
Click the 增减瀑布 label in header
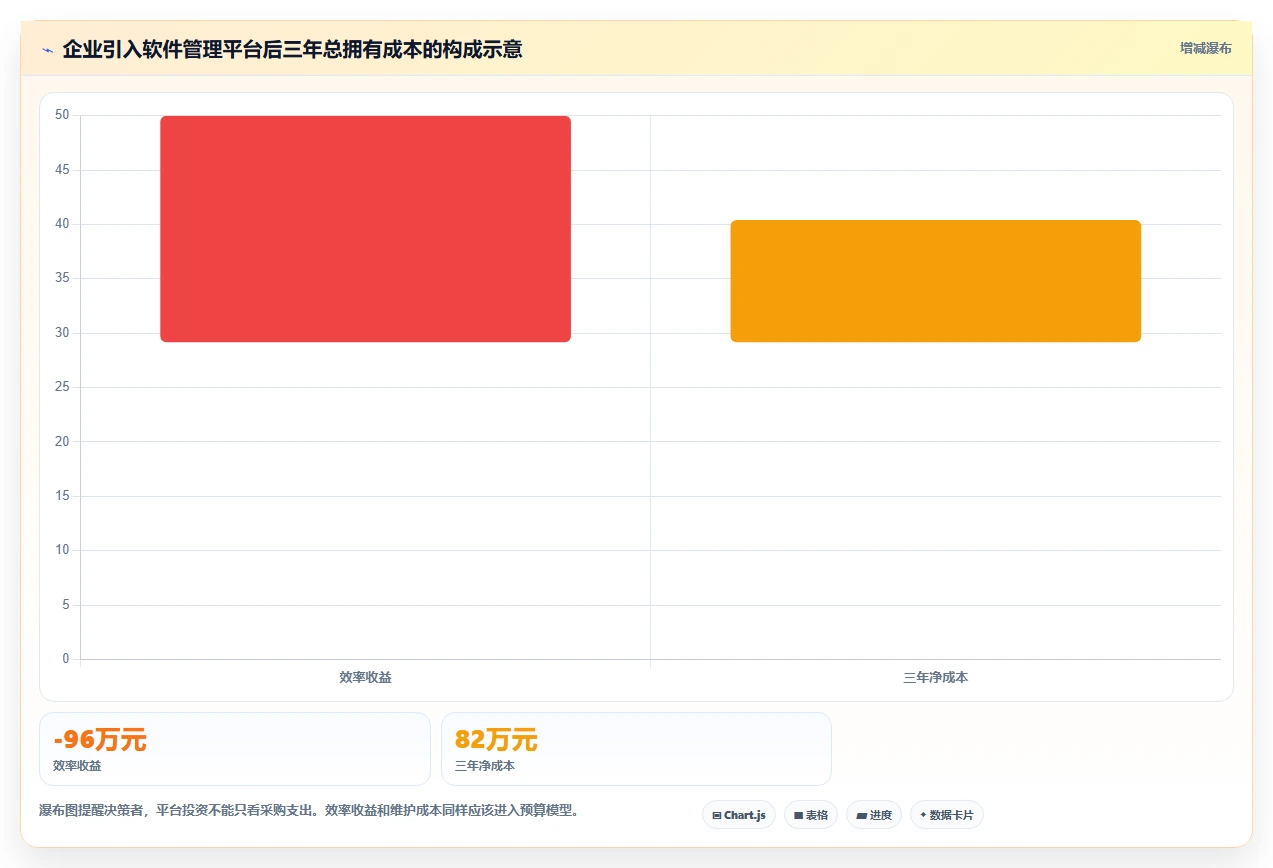[x=1205, y=48]
